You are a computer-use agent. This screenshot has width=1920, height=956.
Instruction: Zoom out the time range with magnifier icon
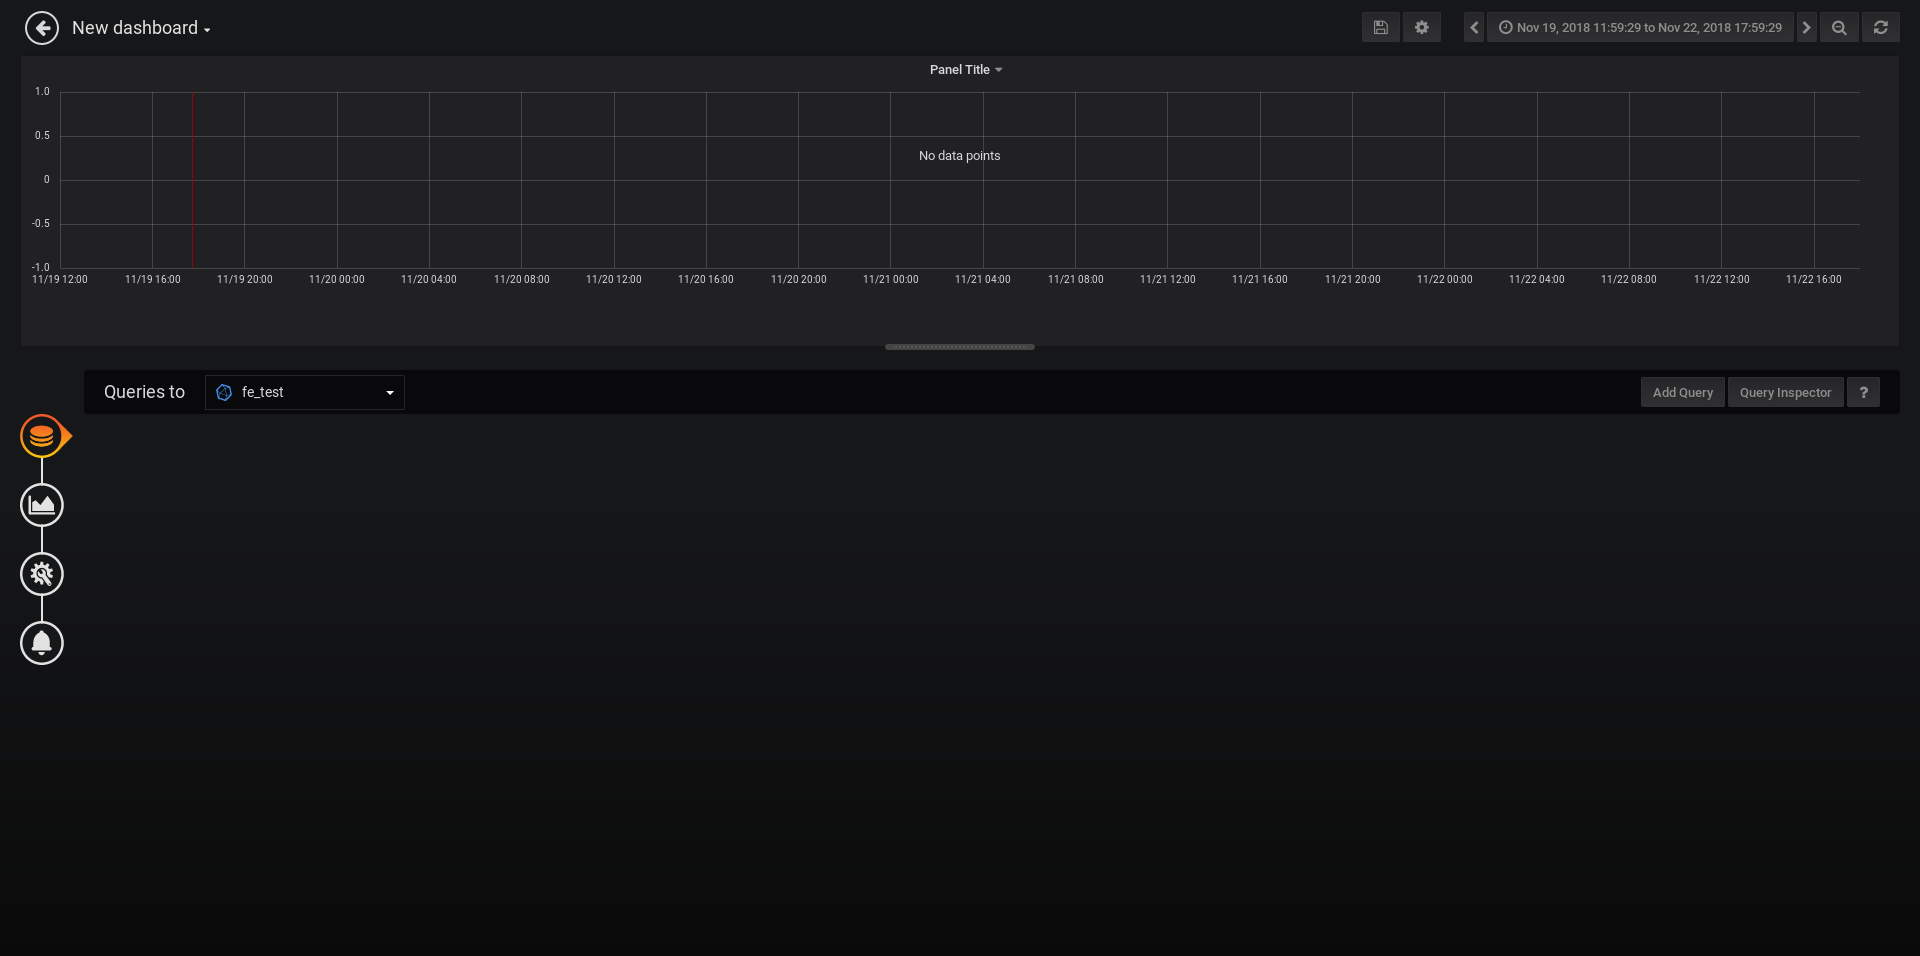[1839, 27]
